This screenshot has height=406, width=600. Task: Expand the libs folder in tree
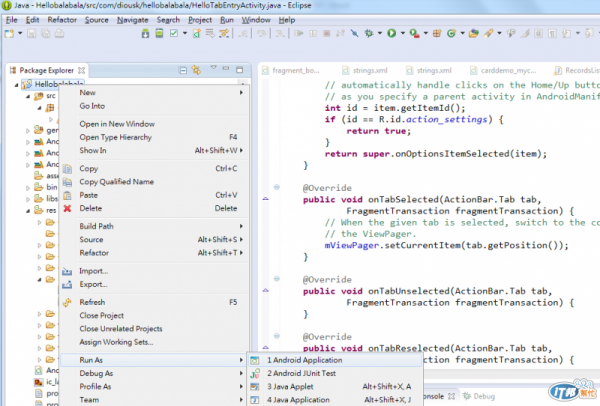28,199
